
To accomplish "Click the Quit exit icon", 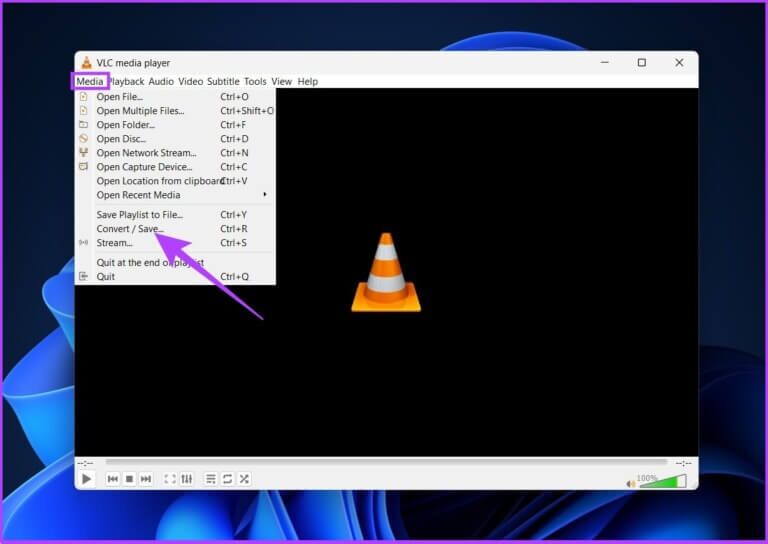I will point(84,277).
